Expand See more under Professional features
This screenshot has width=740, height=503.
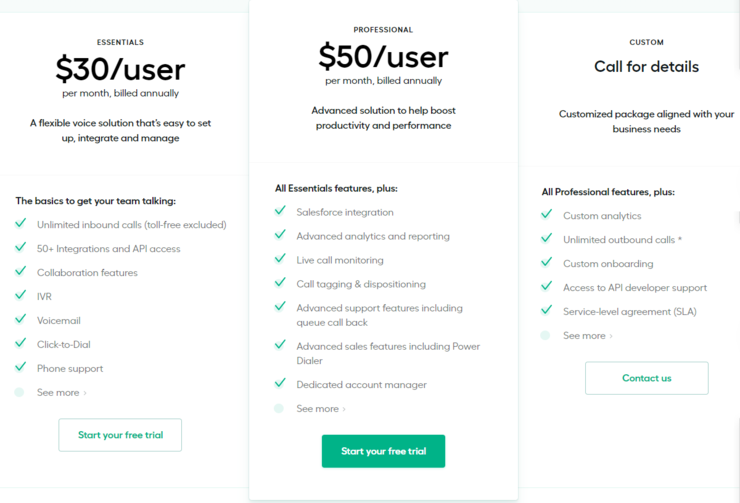tap(320, 409)
